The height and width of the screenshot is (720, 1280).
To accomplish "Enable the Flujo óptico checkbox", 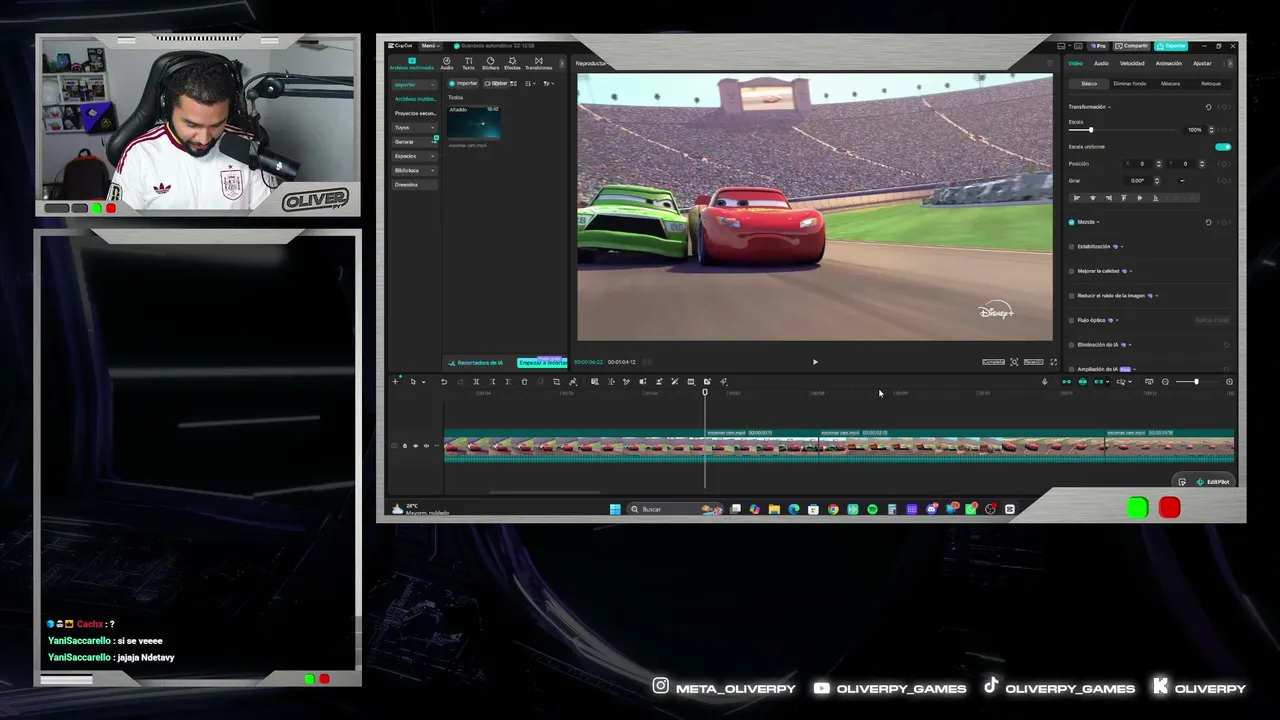I will click(1072, 320).
